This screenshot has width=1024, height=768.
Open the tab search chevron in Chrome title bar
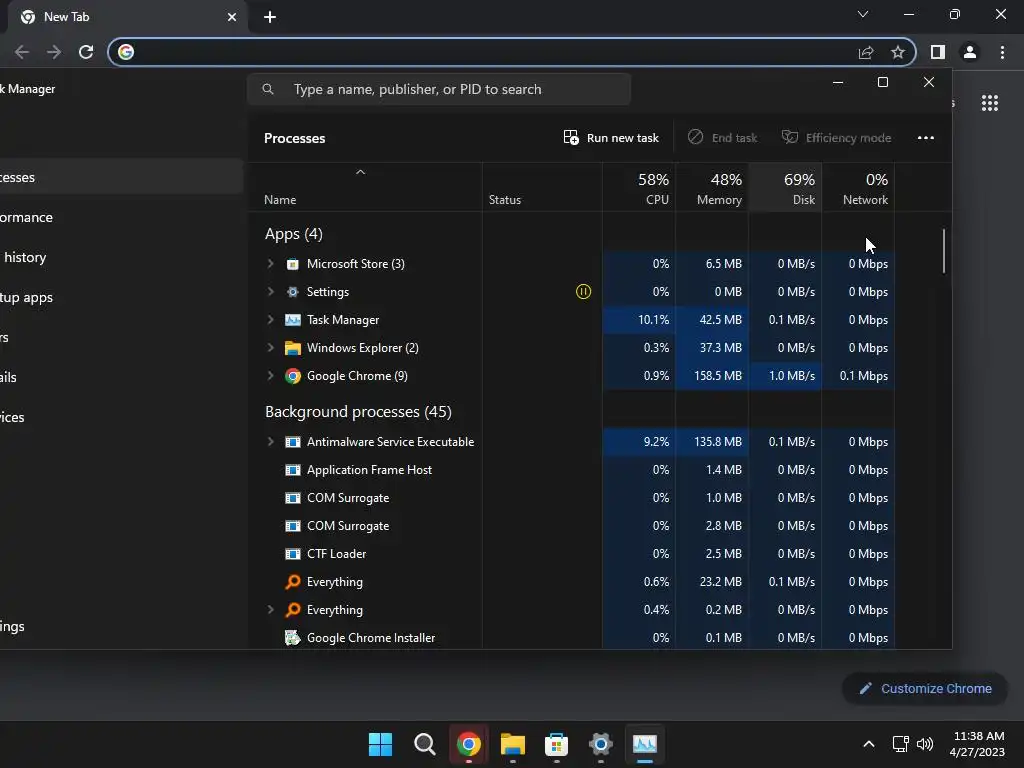point(863,14)
